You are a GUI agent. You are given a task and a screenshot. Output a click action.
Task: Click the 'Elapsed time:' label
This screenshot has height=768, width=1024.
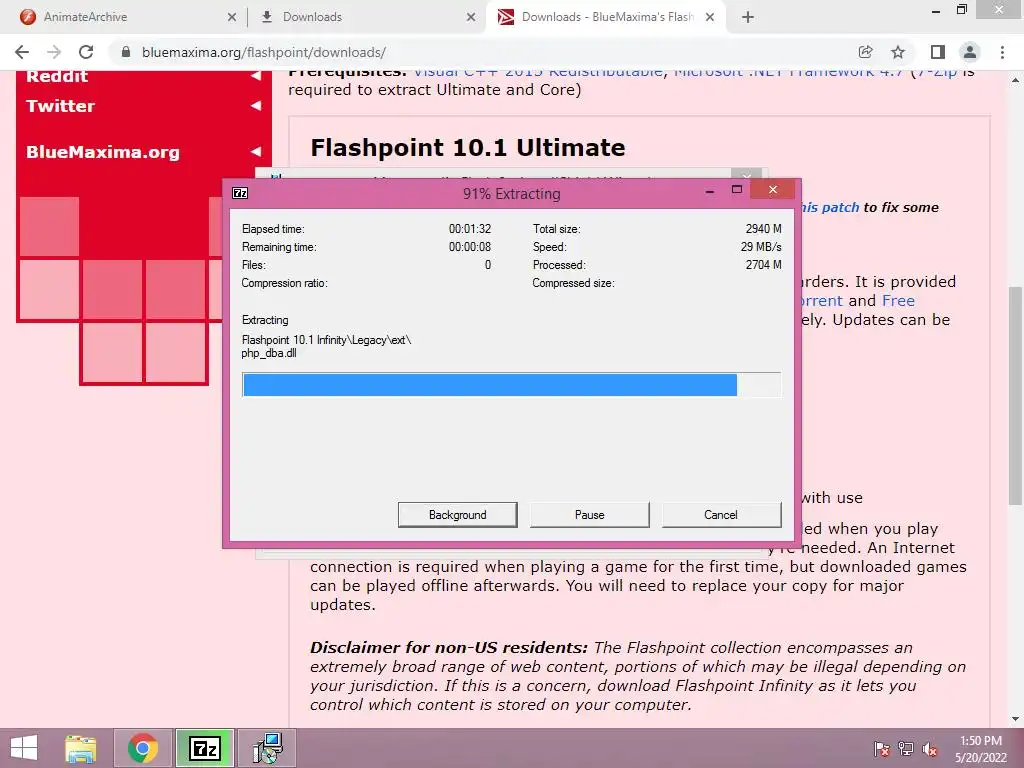(x=273, y=229)
